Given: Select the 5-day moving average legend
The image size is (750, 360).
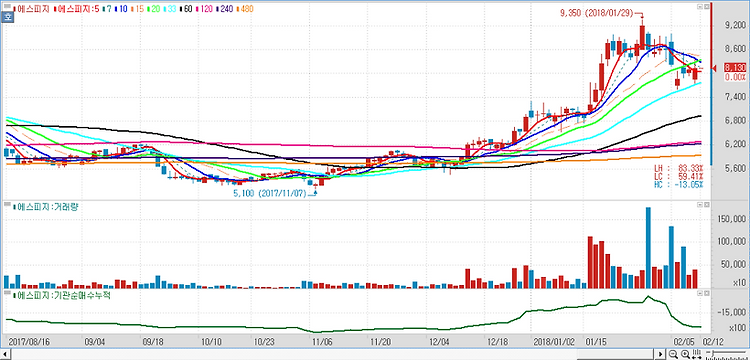Looking at the screenshot, I should coord(76,9).
